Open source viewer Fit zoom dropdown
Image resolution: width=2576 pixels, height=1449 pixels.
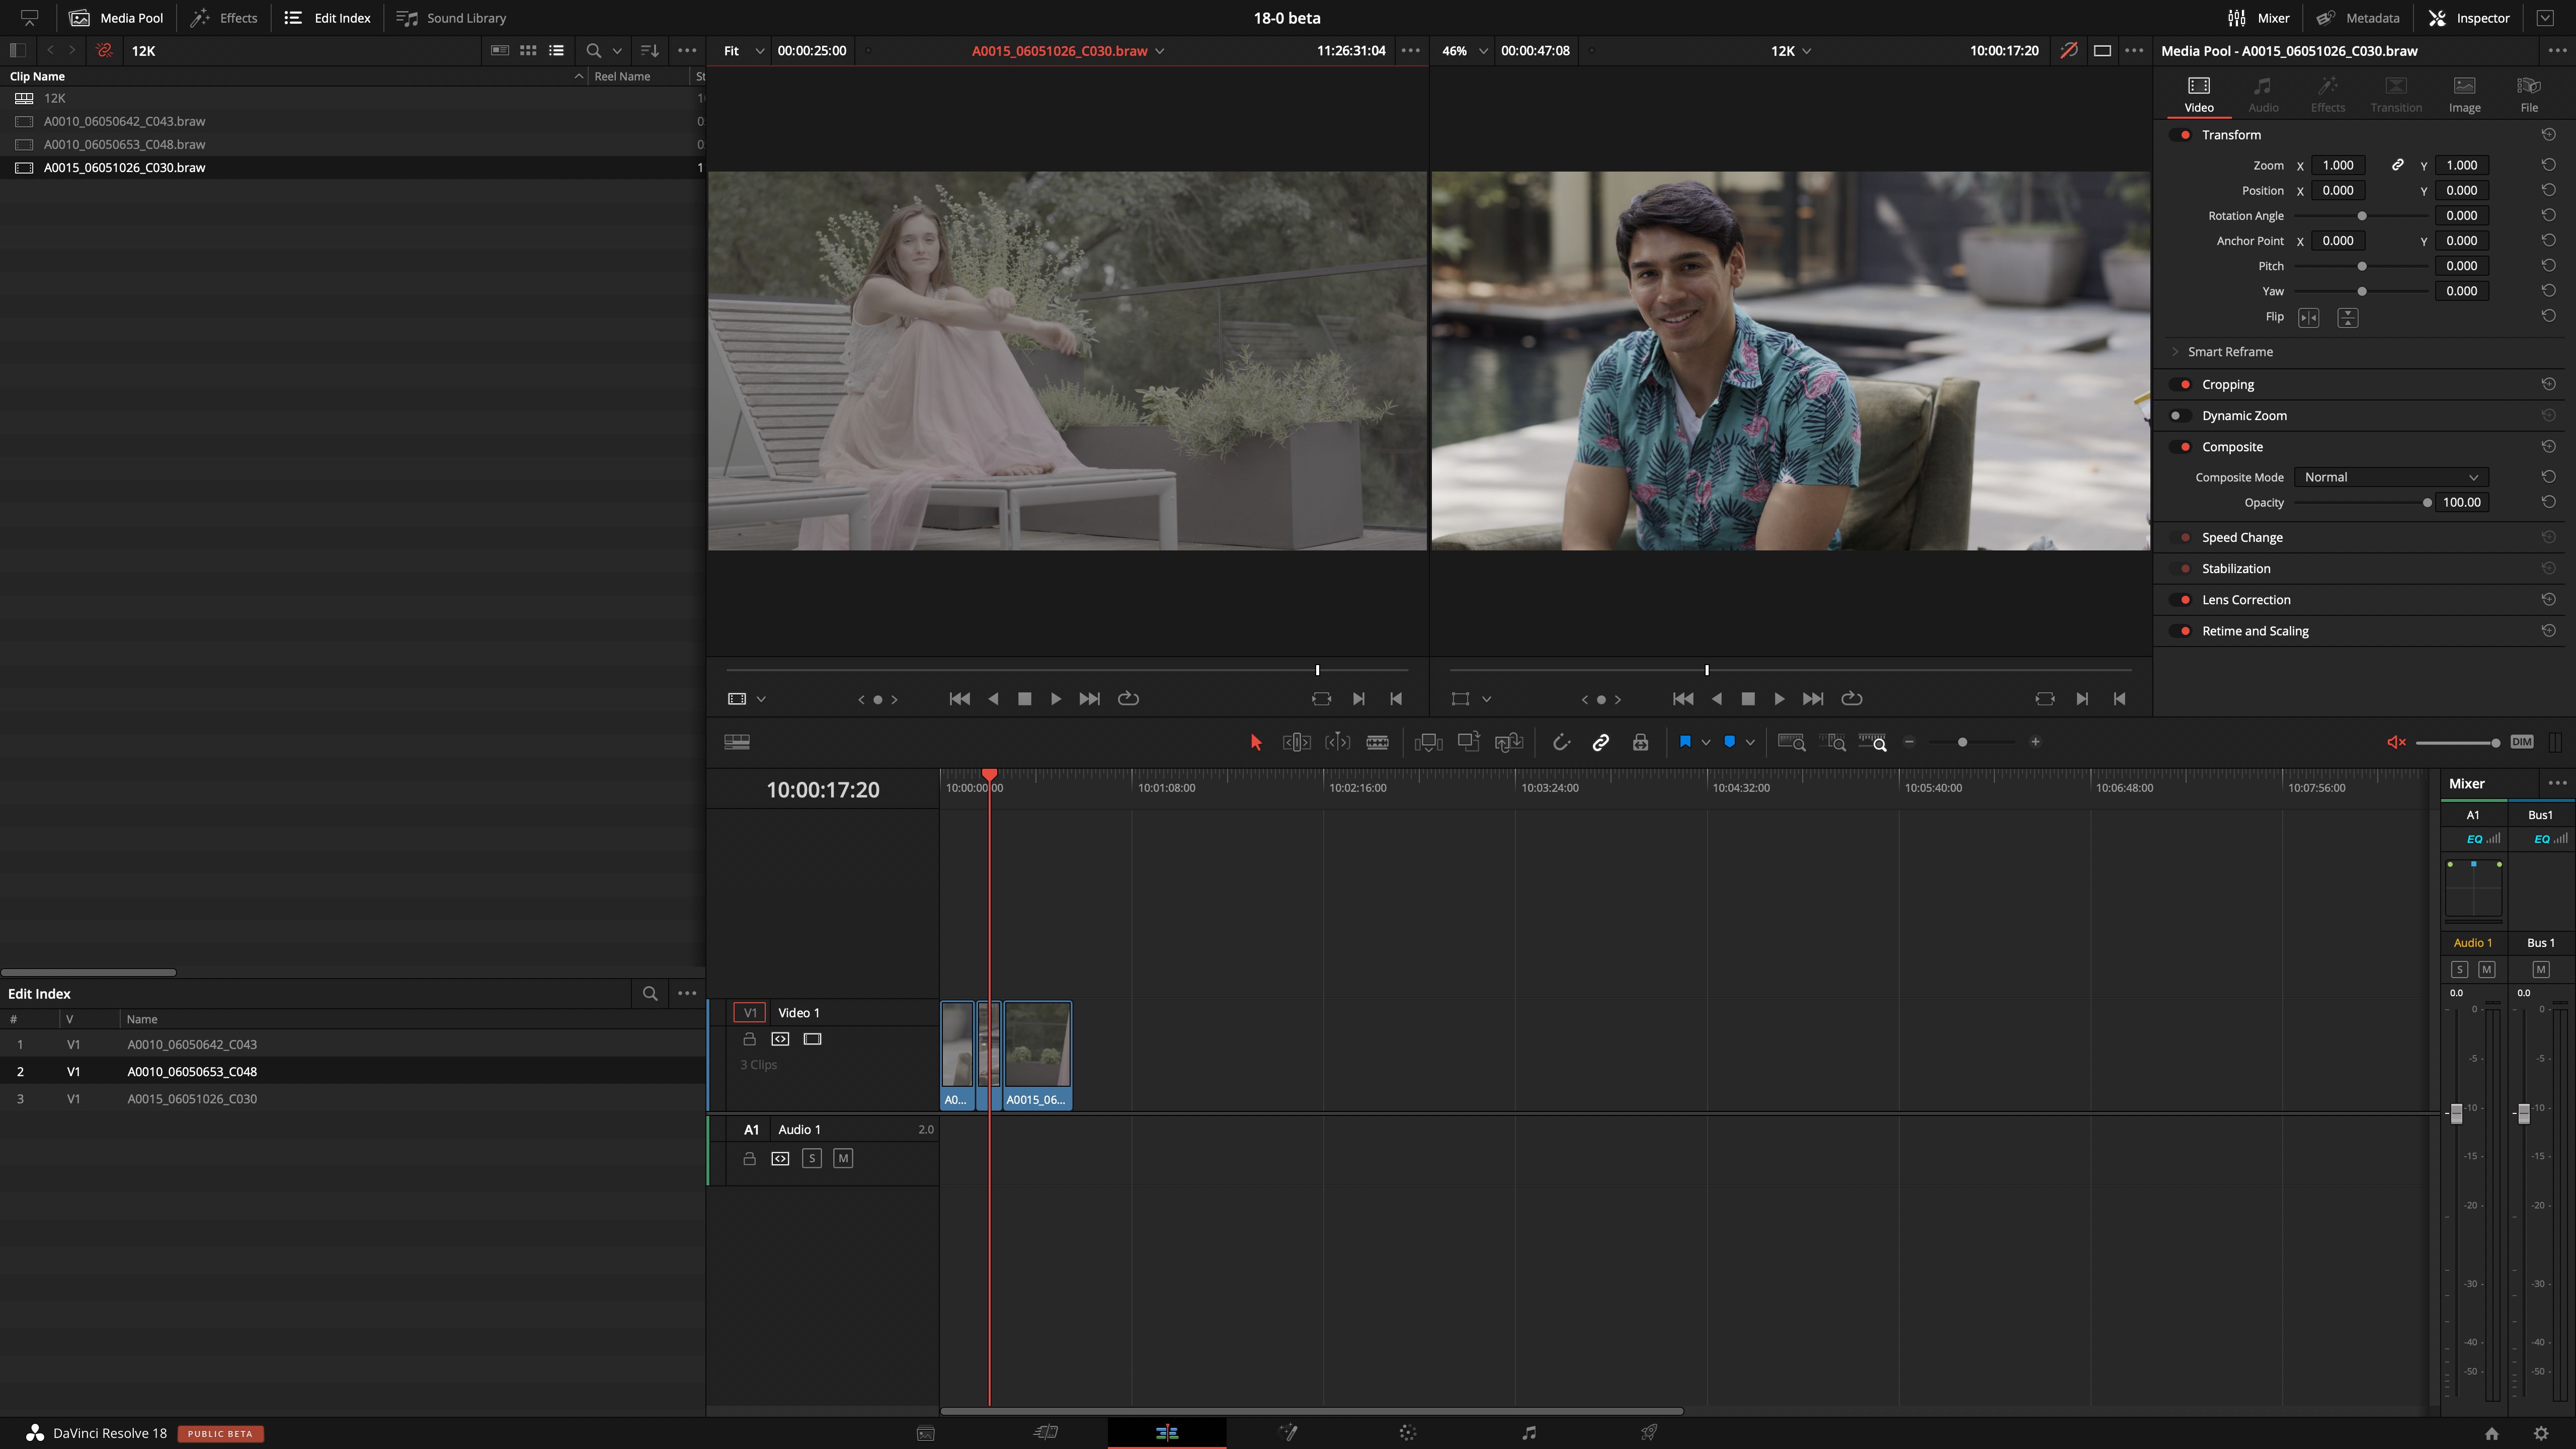(x=742, y=51)
